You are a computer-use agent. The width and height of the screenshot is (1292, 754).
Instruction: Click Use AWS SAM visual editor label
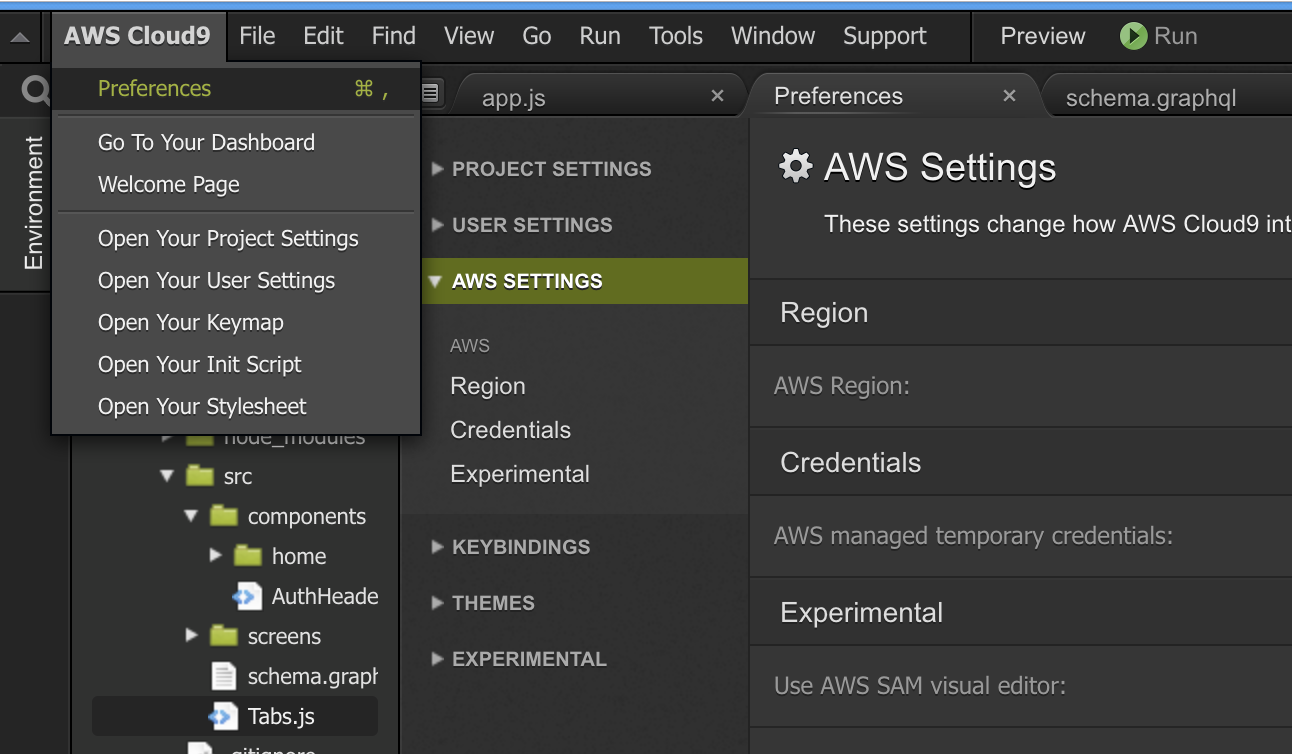tap(920, 686)
